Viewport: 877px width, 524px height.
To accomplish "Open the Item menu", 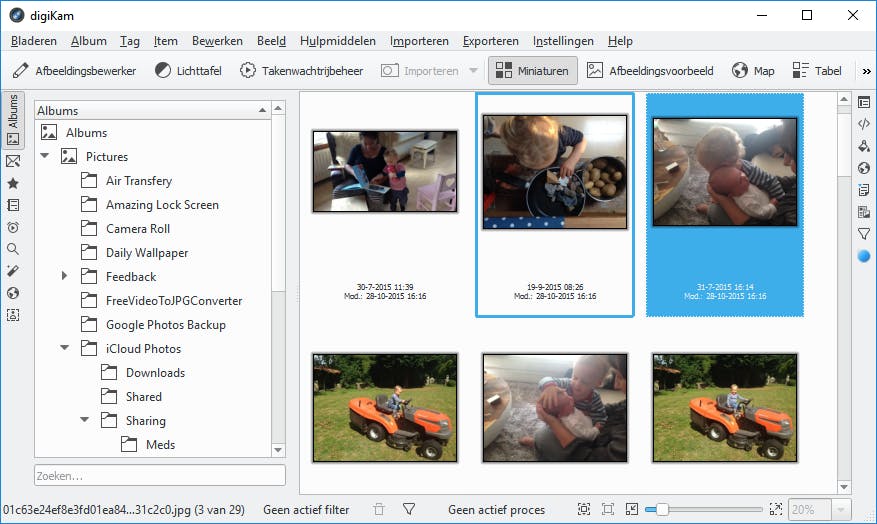I will pos(166,41).
